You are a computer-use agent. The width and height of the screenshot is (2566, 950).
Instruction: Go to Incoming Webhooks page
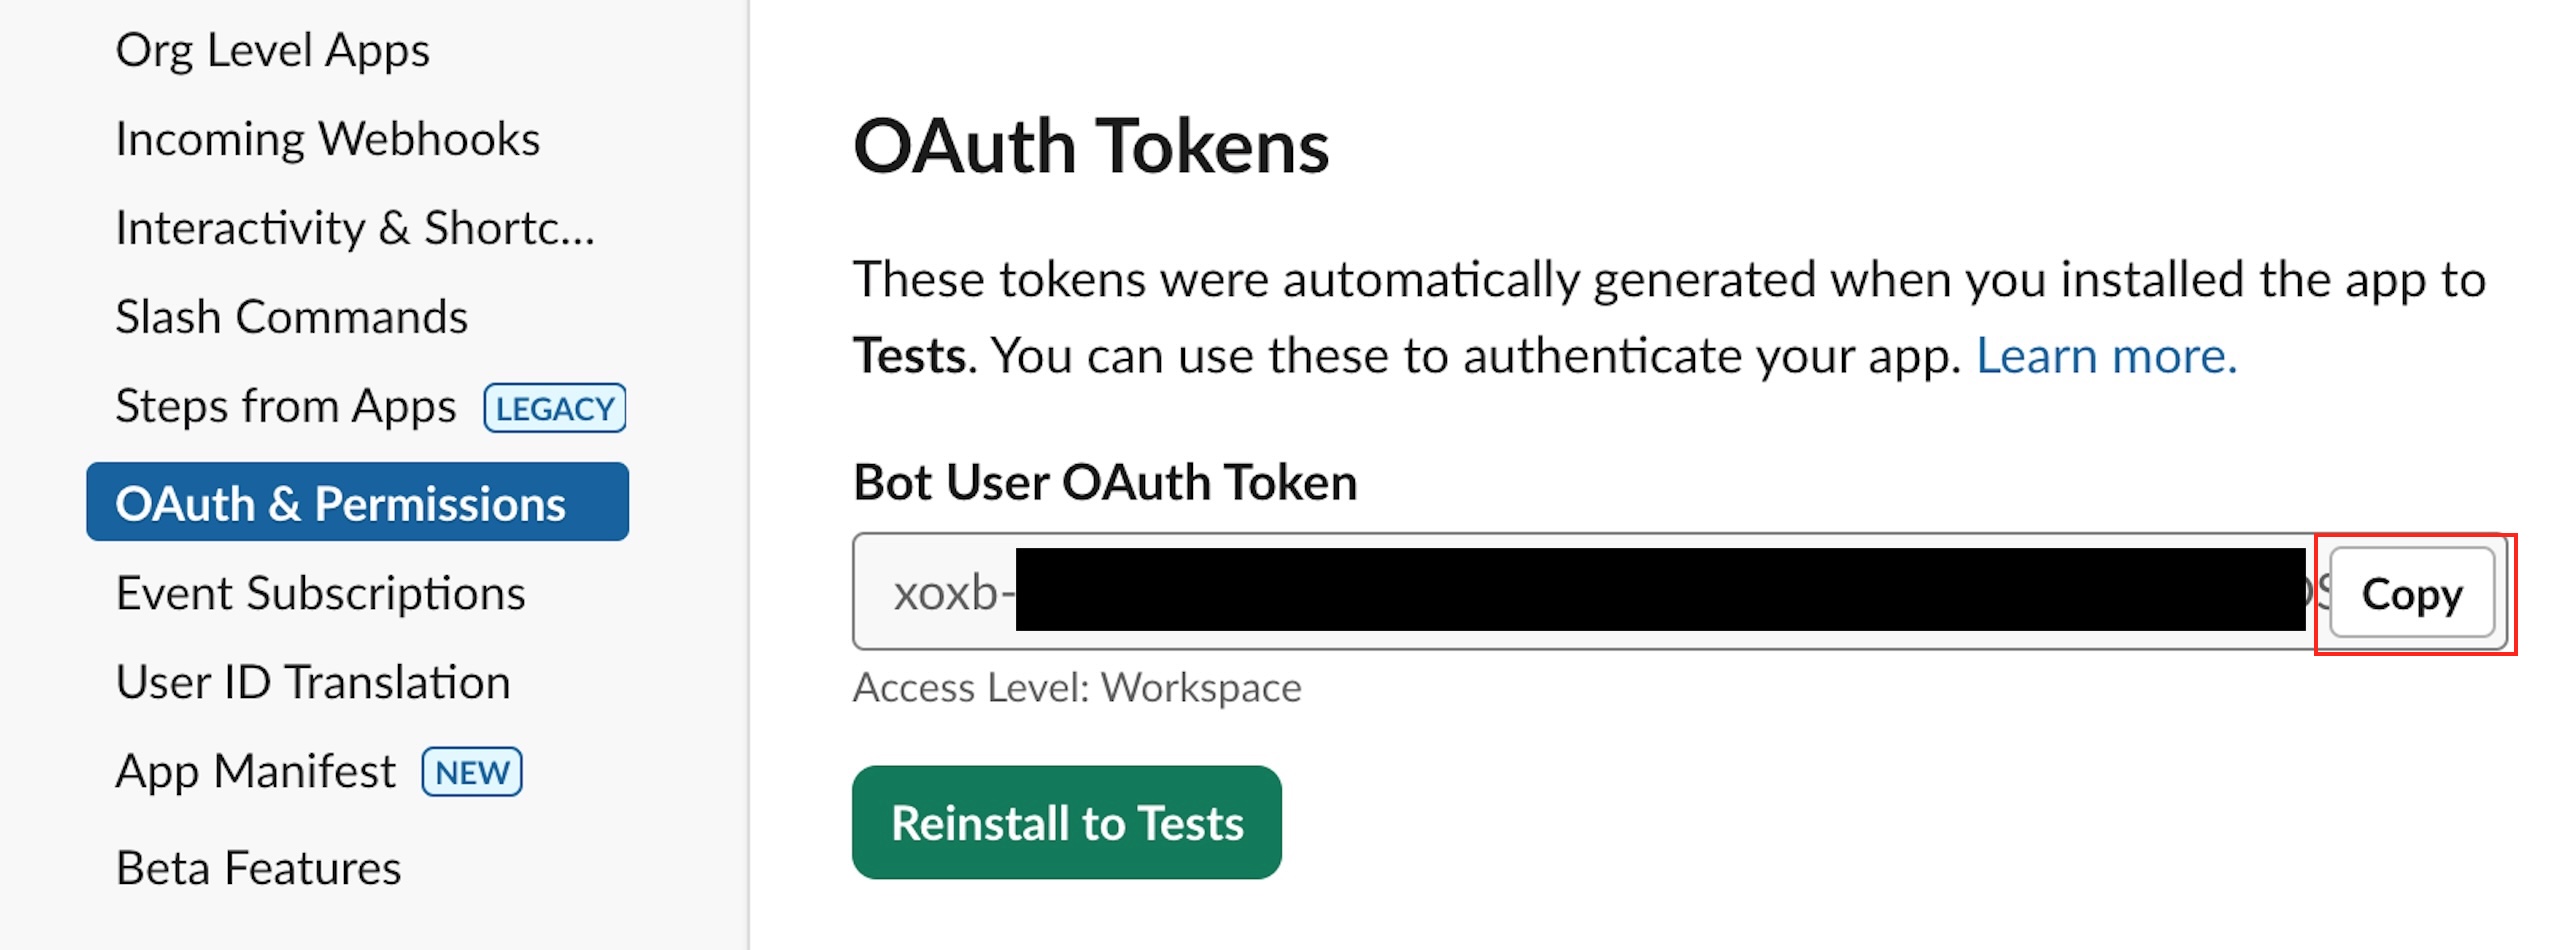[327, 139]
